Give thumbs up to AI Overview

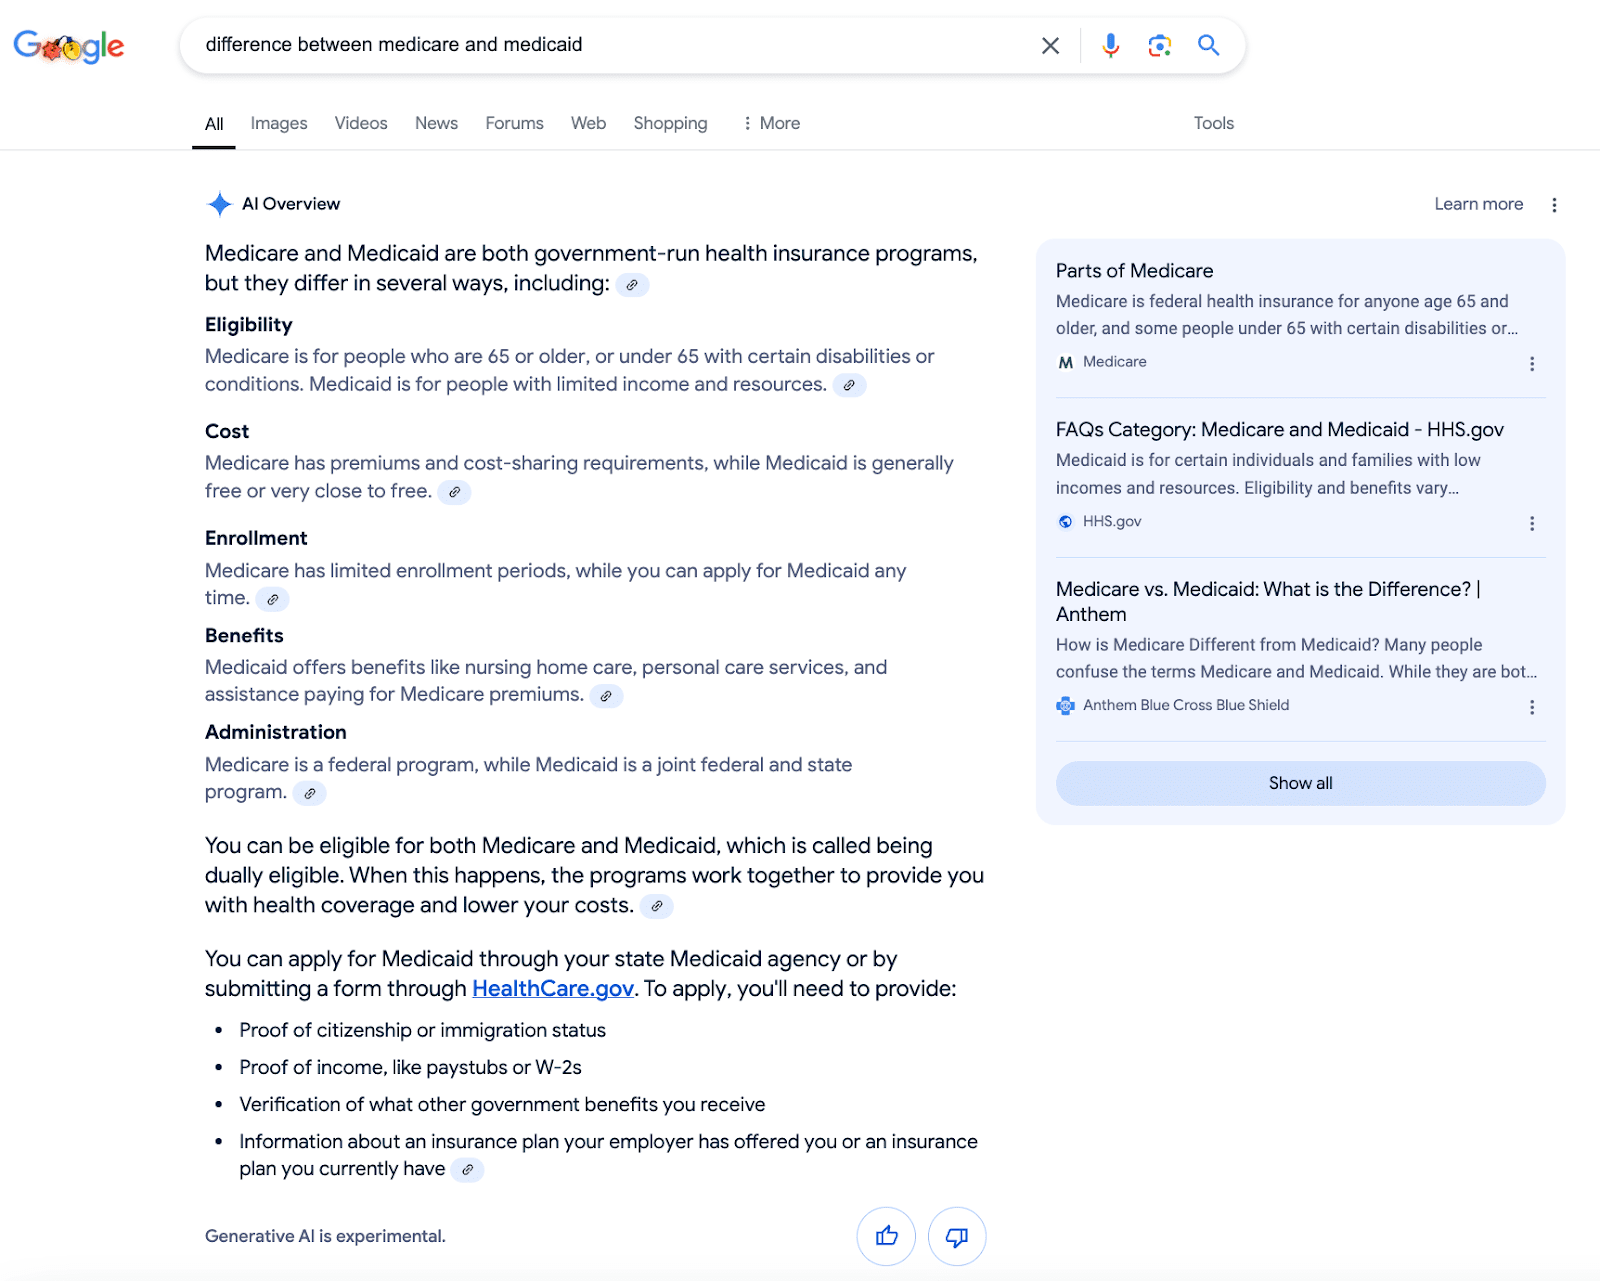pyautogui.click(x=886, y=1236)
